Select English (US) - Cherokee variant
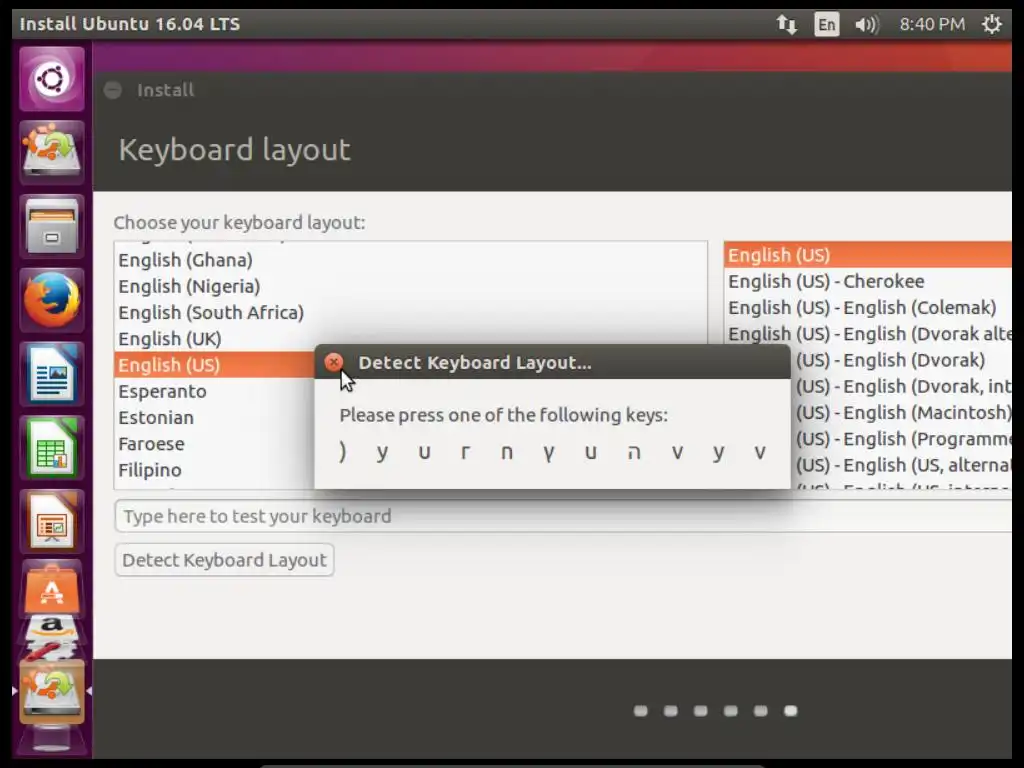Screen dimensions: 1024x768 [867, 281]
